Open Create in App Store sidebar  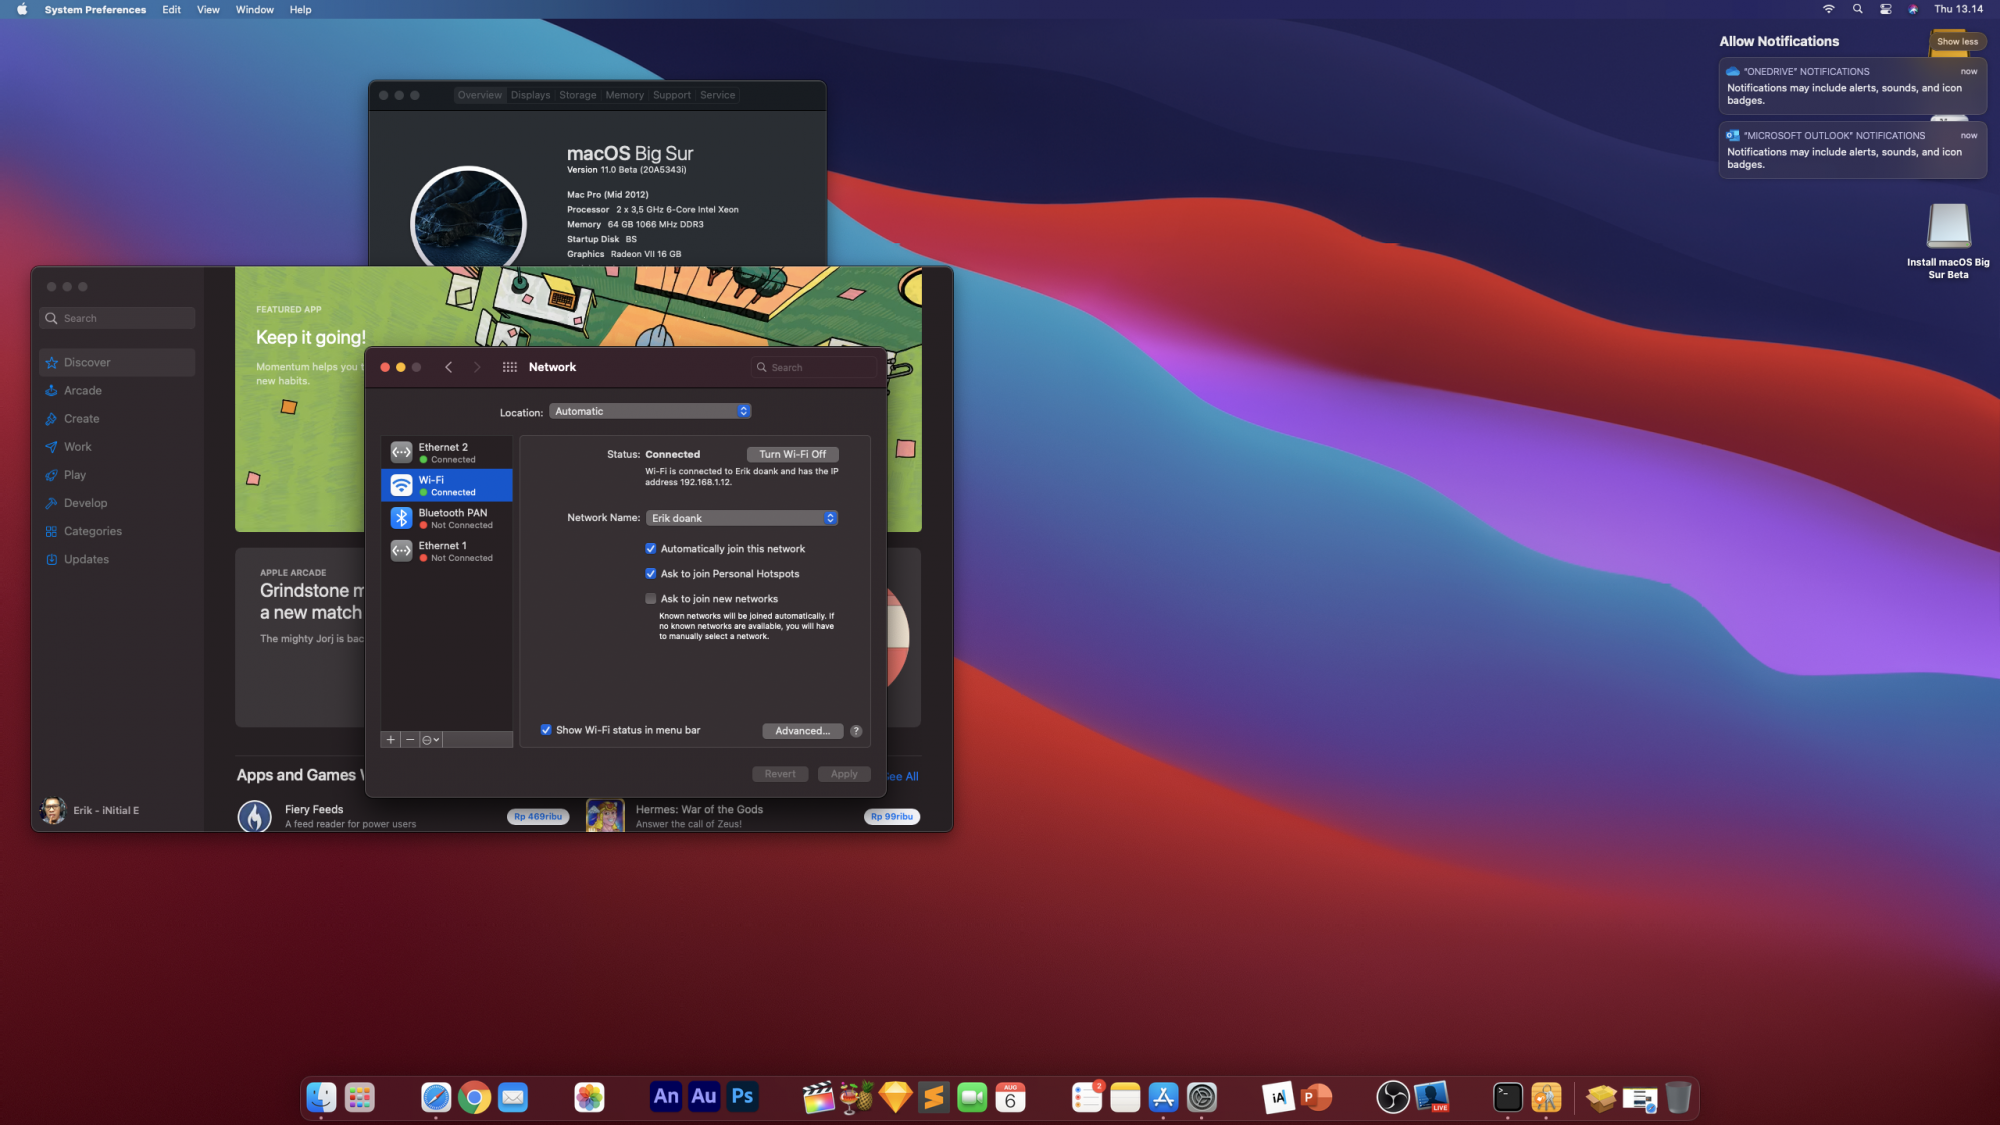click(118, 419)
